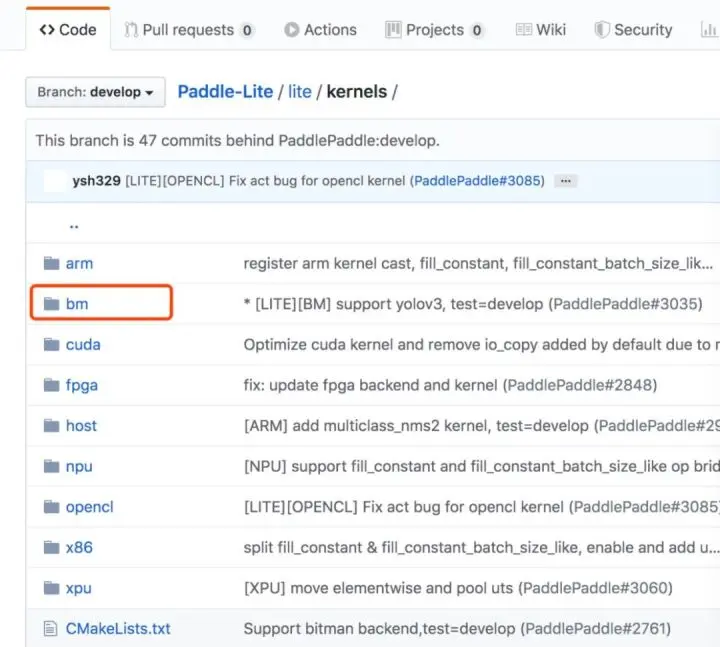Click the Wiki book icon
The height and width of the screenshot is (647, 720).
523,30
